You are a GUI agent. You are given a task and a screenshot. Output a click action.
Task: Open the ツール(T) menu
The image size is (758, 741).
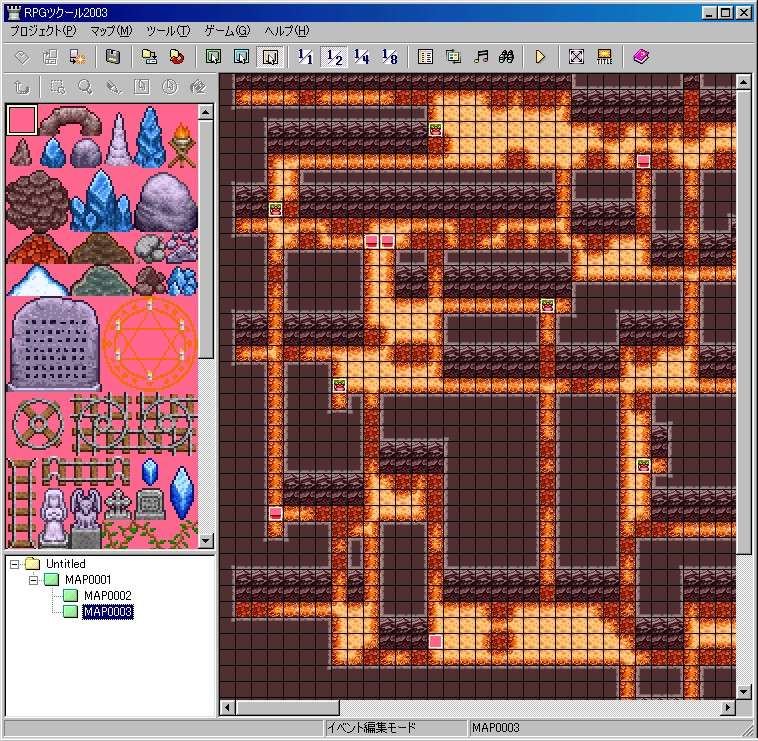click(x=168, y=31)
